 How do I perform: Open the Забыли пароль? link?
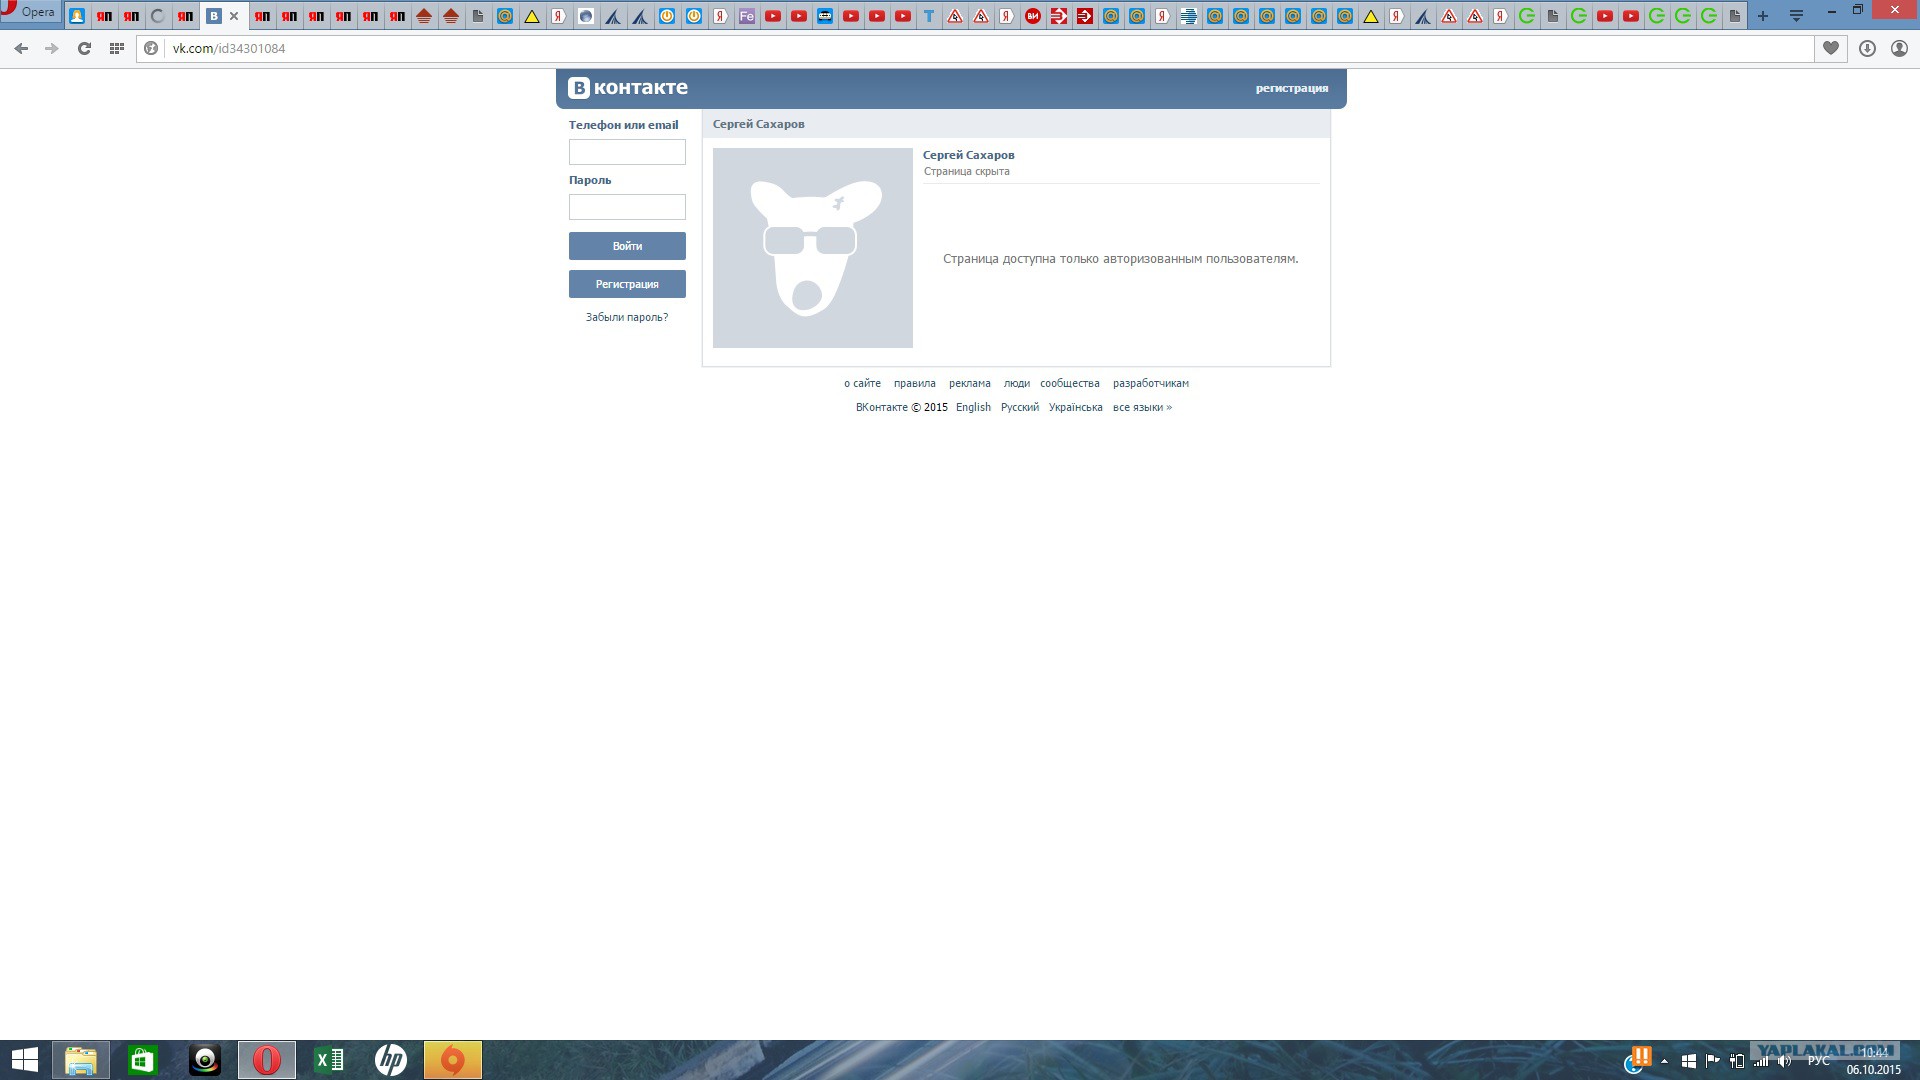click(627, 317)
